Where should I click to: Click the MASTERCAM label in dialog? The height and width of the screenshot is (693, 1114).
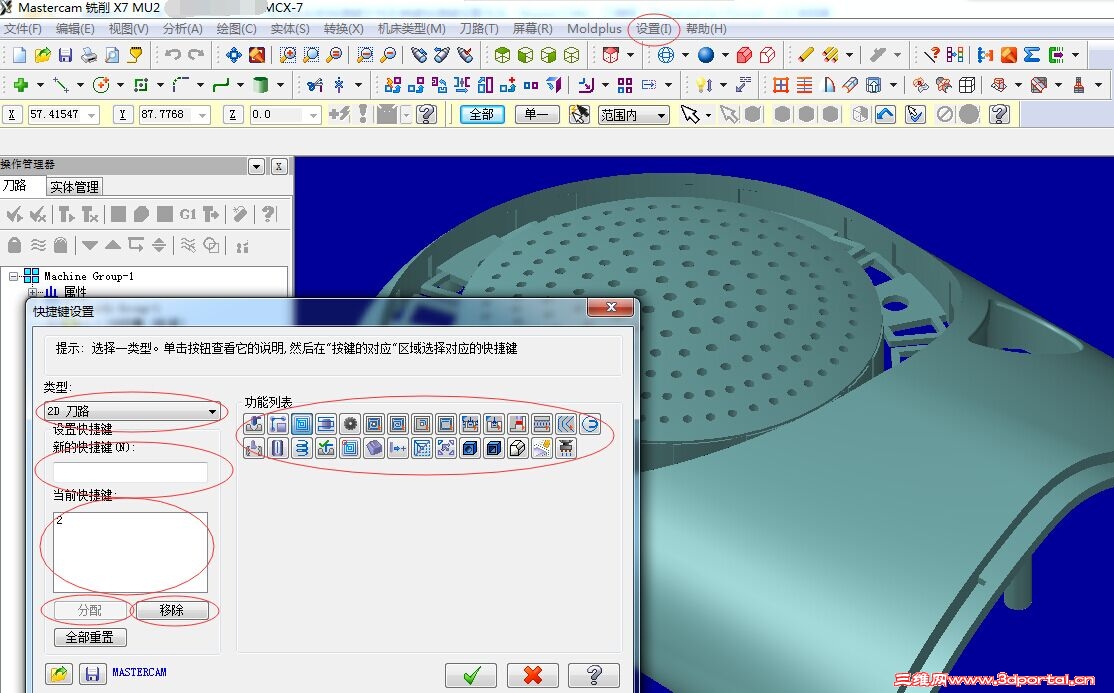tap(139, 672)
